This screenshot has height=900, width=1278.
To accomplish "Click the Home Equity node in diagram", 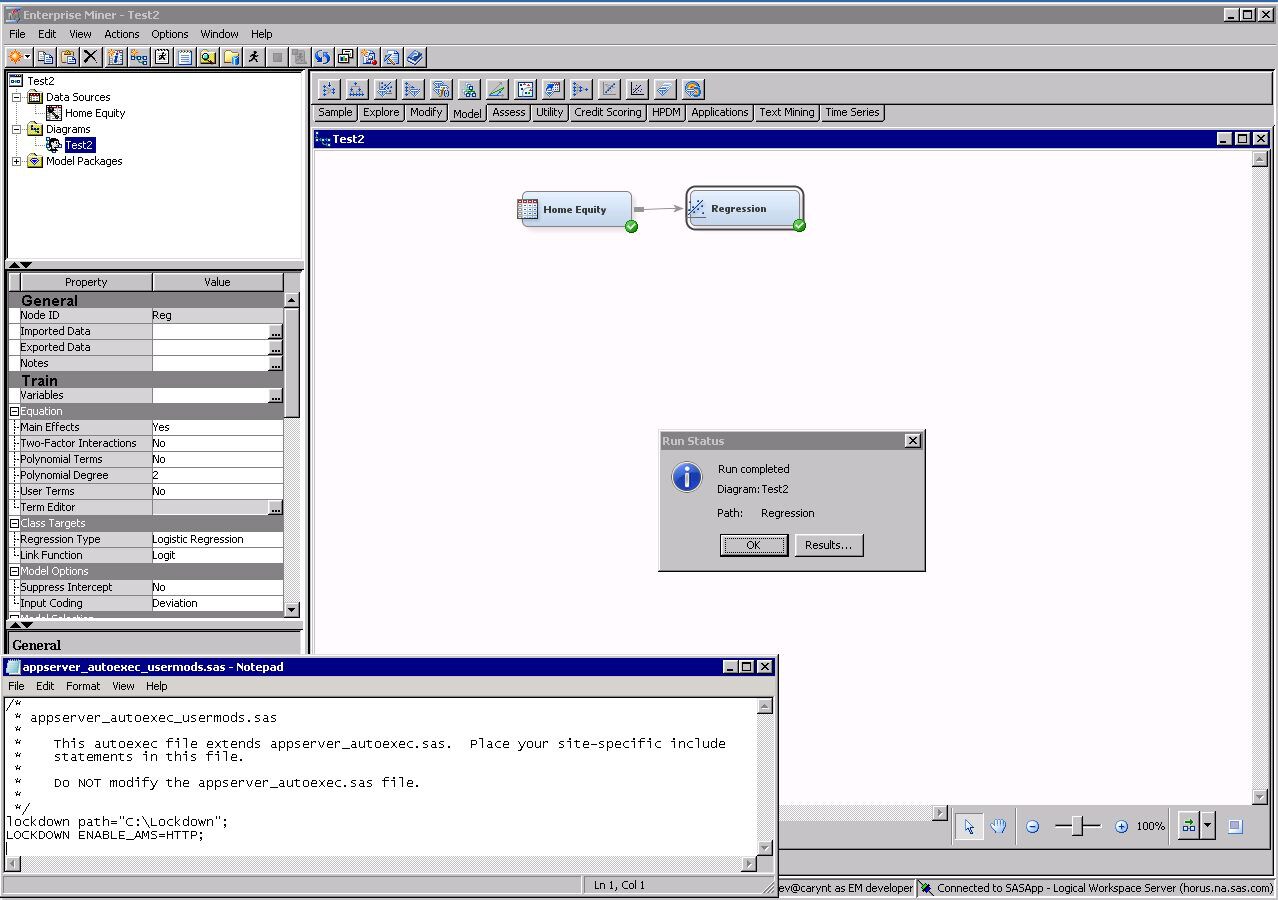I will [x=576, y=210].
